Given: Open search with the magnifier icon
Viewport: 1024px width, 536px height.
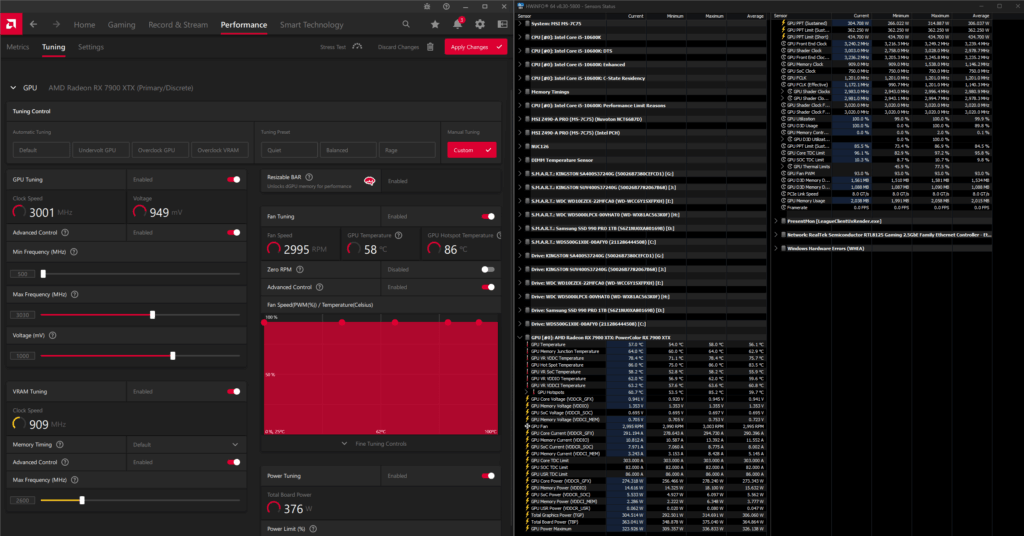Looking at the screenshot, I should click(x=406, y=24).
